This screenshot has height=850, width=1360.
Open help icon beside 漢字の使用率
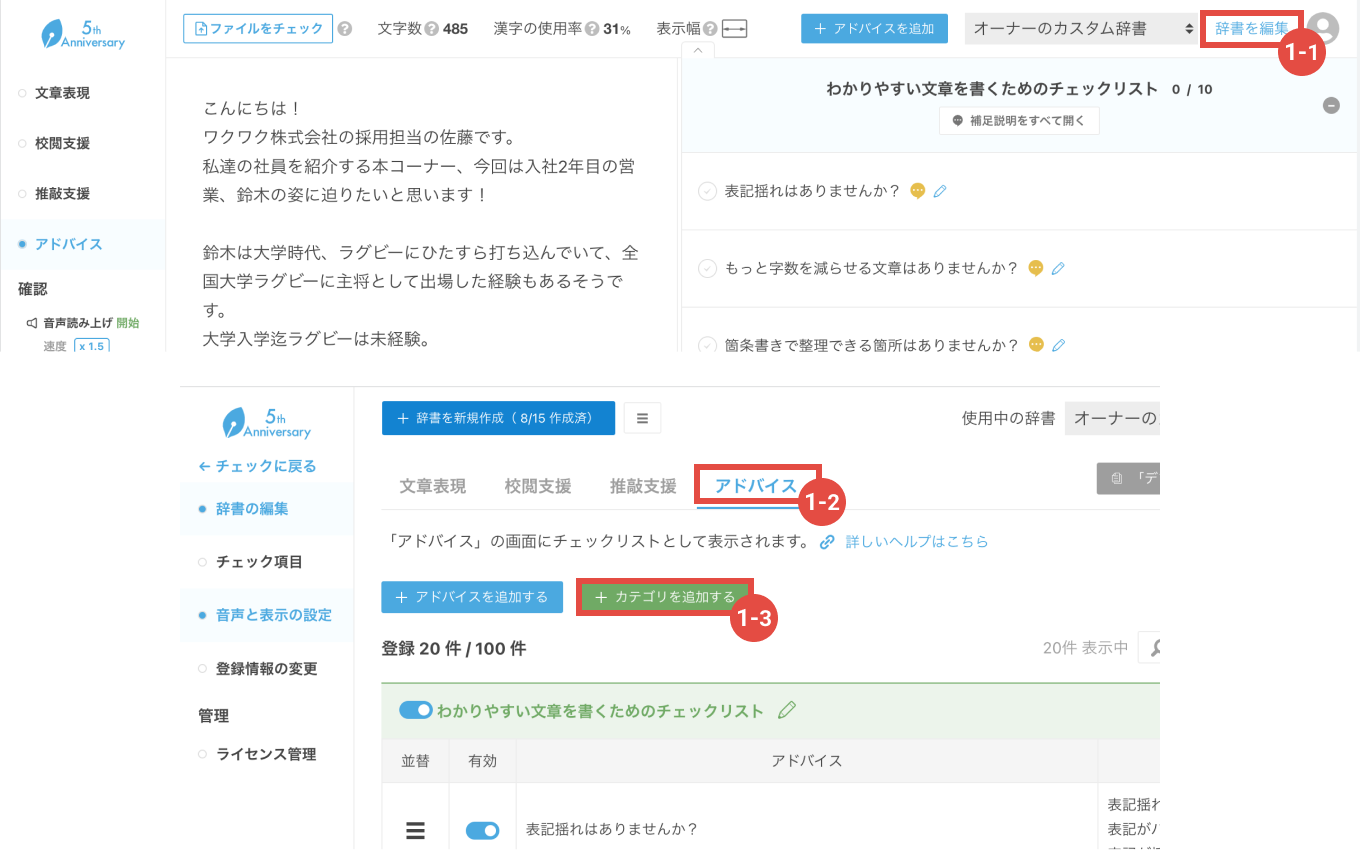pos(592,29)
